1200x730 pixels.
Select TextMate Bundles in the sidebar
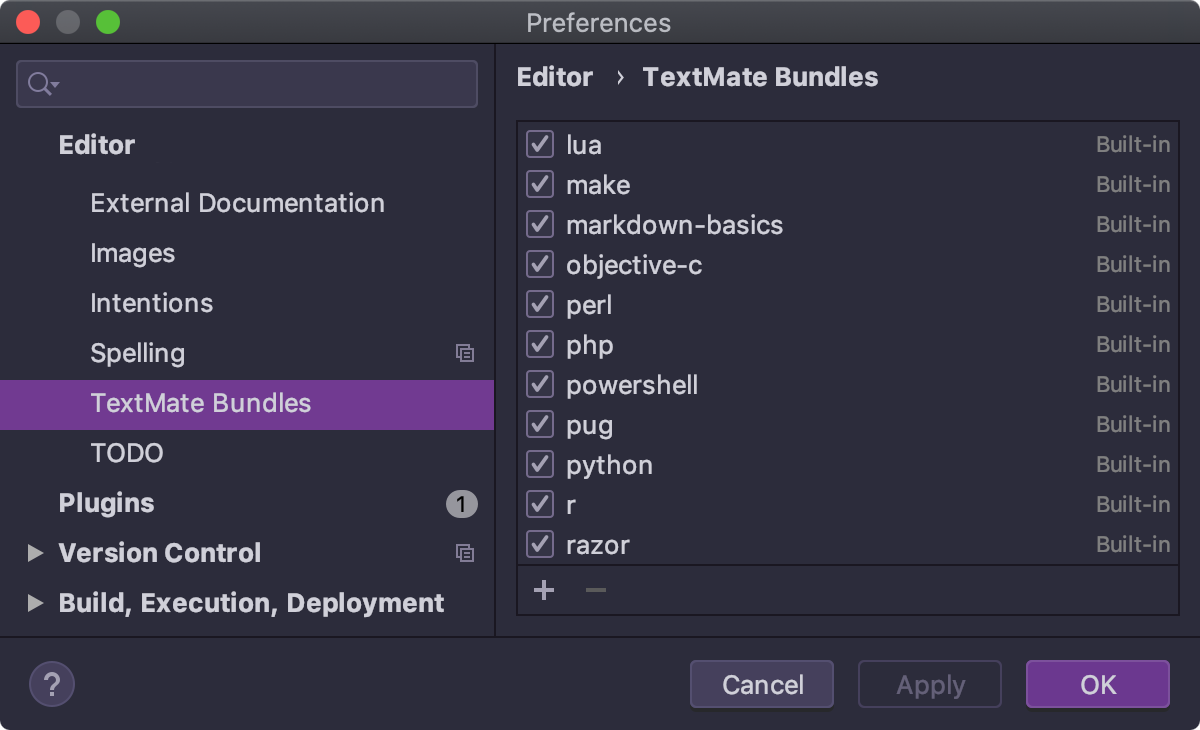247,404
